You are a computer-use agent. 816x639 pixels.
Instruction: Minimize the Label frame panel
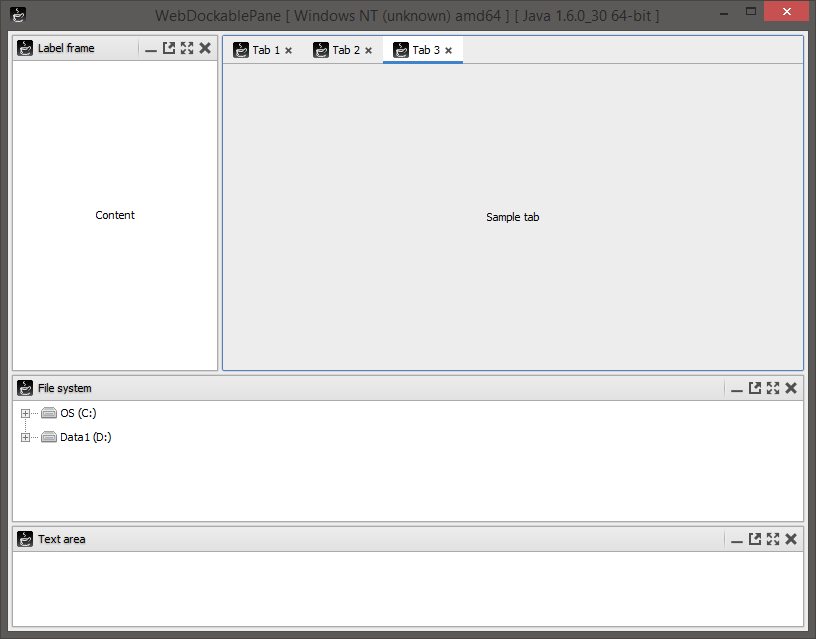151,47
